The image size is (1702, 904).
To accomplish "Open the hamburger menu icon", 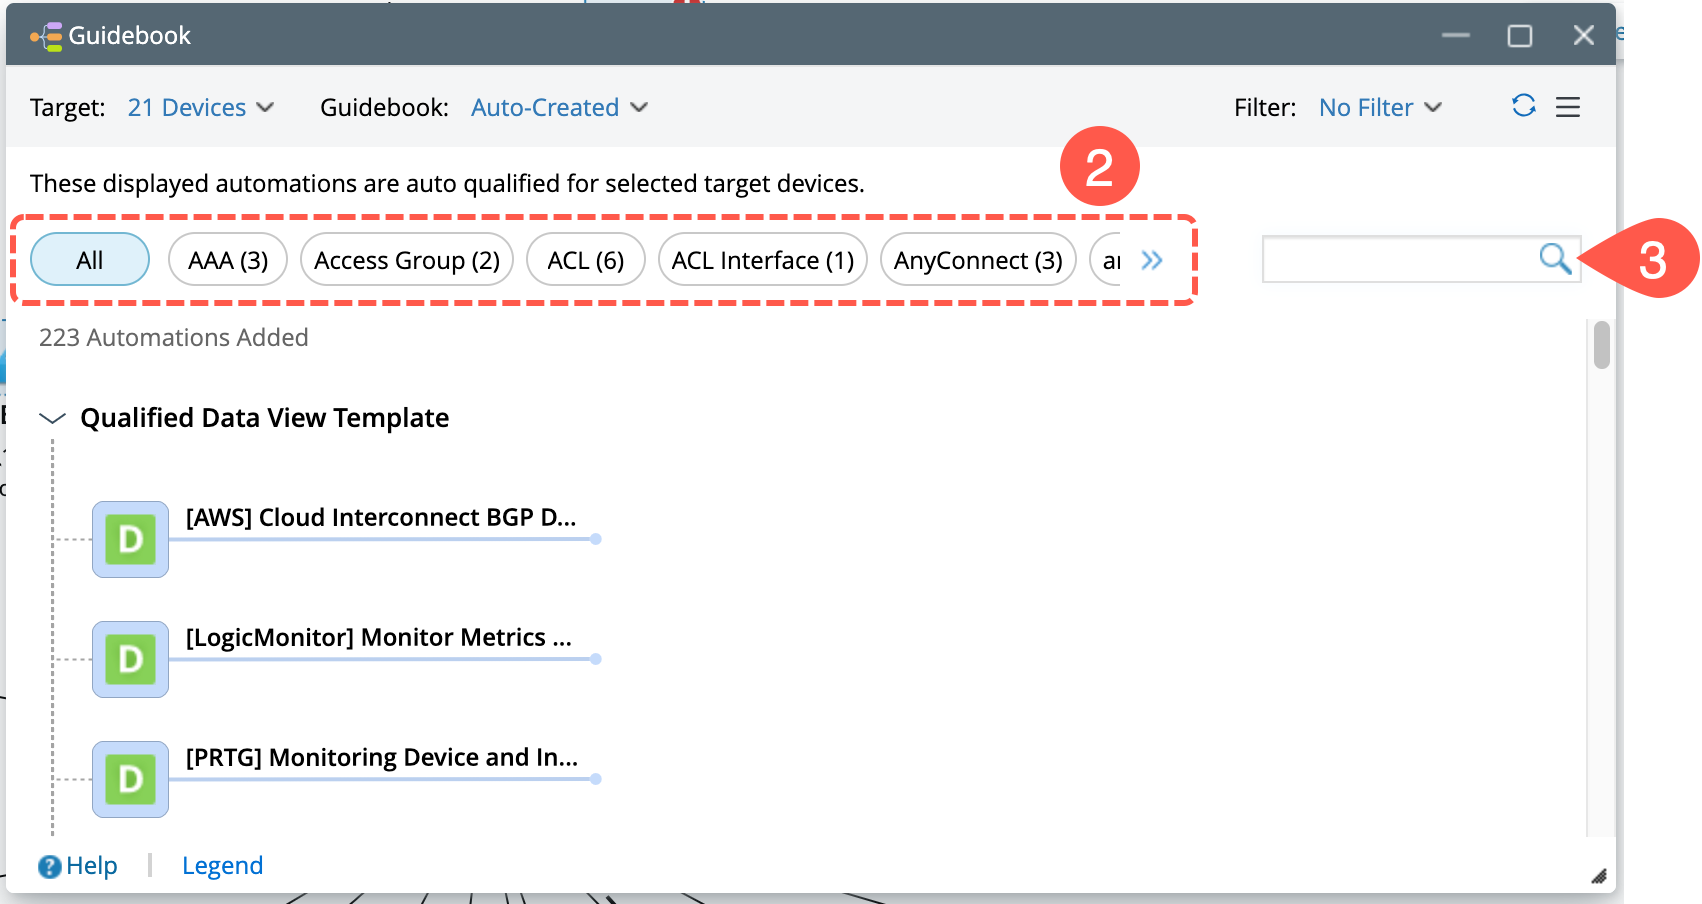I will pos(1568,107).
